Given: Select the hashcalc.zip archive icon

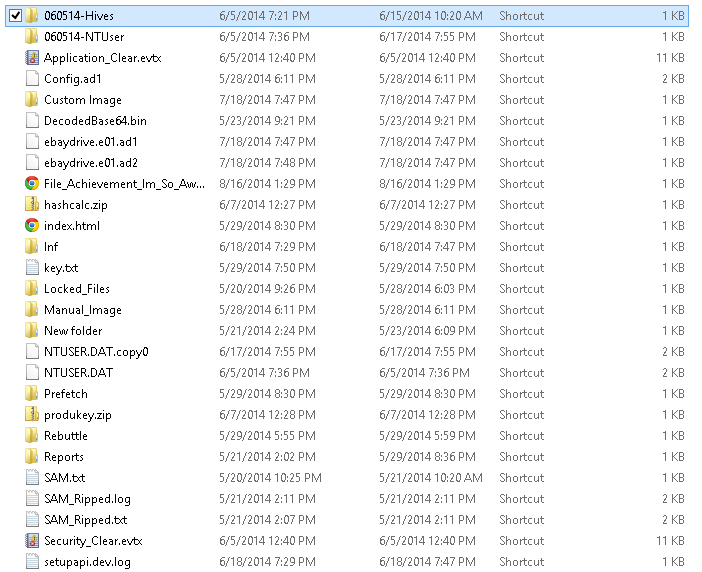Looking at the screenshot, I should point(32,205).
